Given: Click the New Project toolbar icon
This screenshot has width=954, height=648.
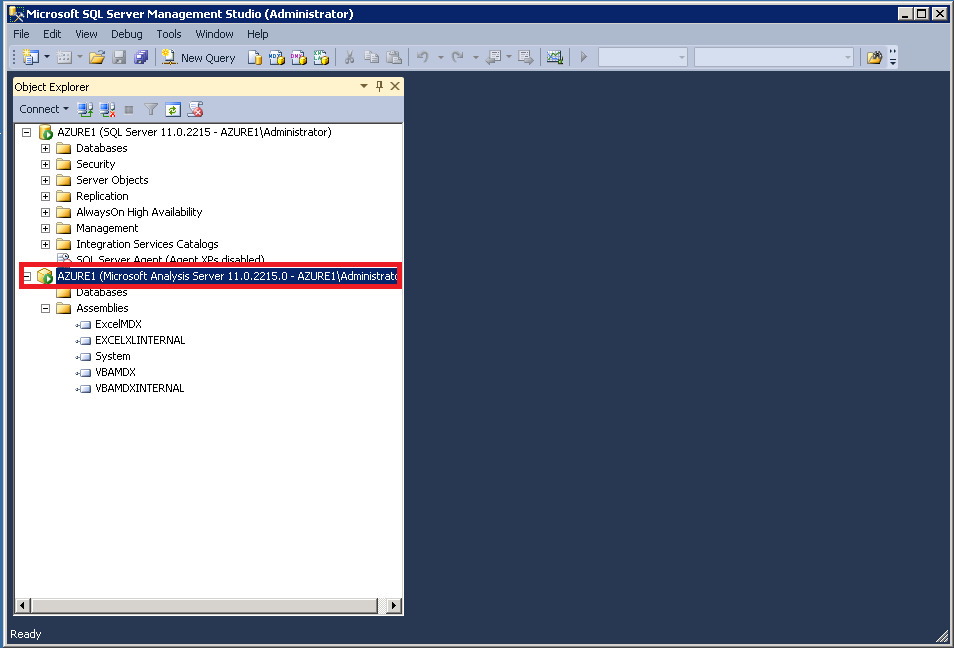Looking at the screenshot, I should (30, 57).
